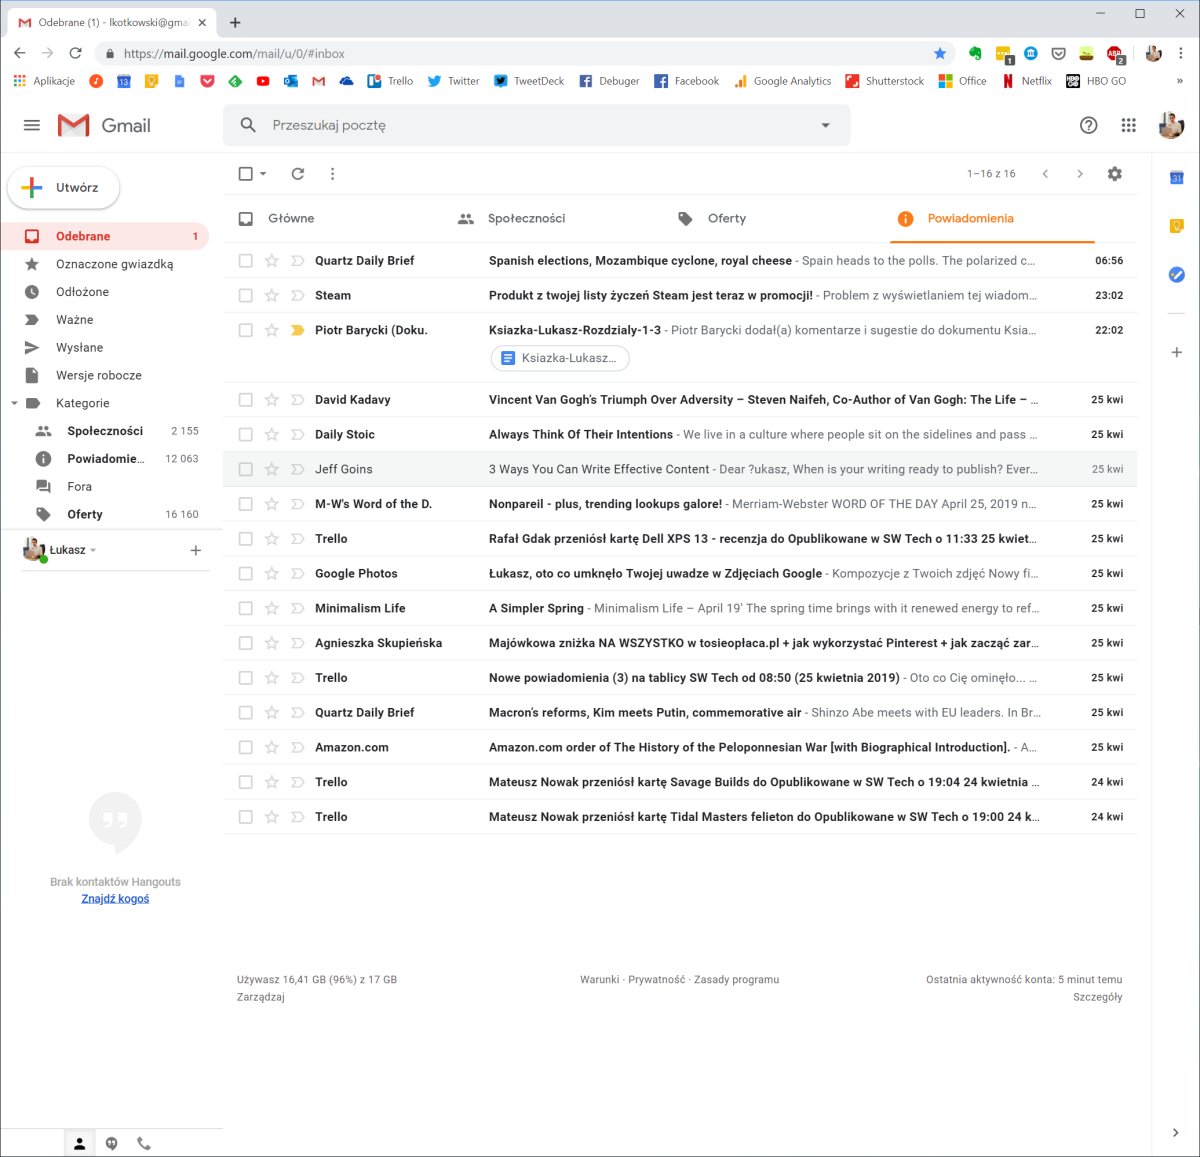Image resolution: width=1200 pixels, height=1157 pixels.
Task: Star the Steam email
Action: point(271,295)
